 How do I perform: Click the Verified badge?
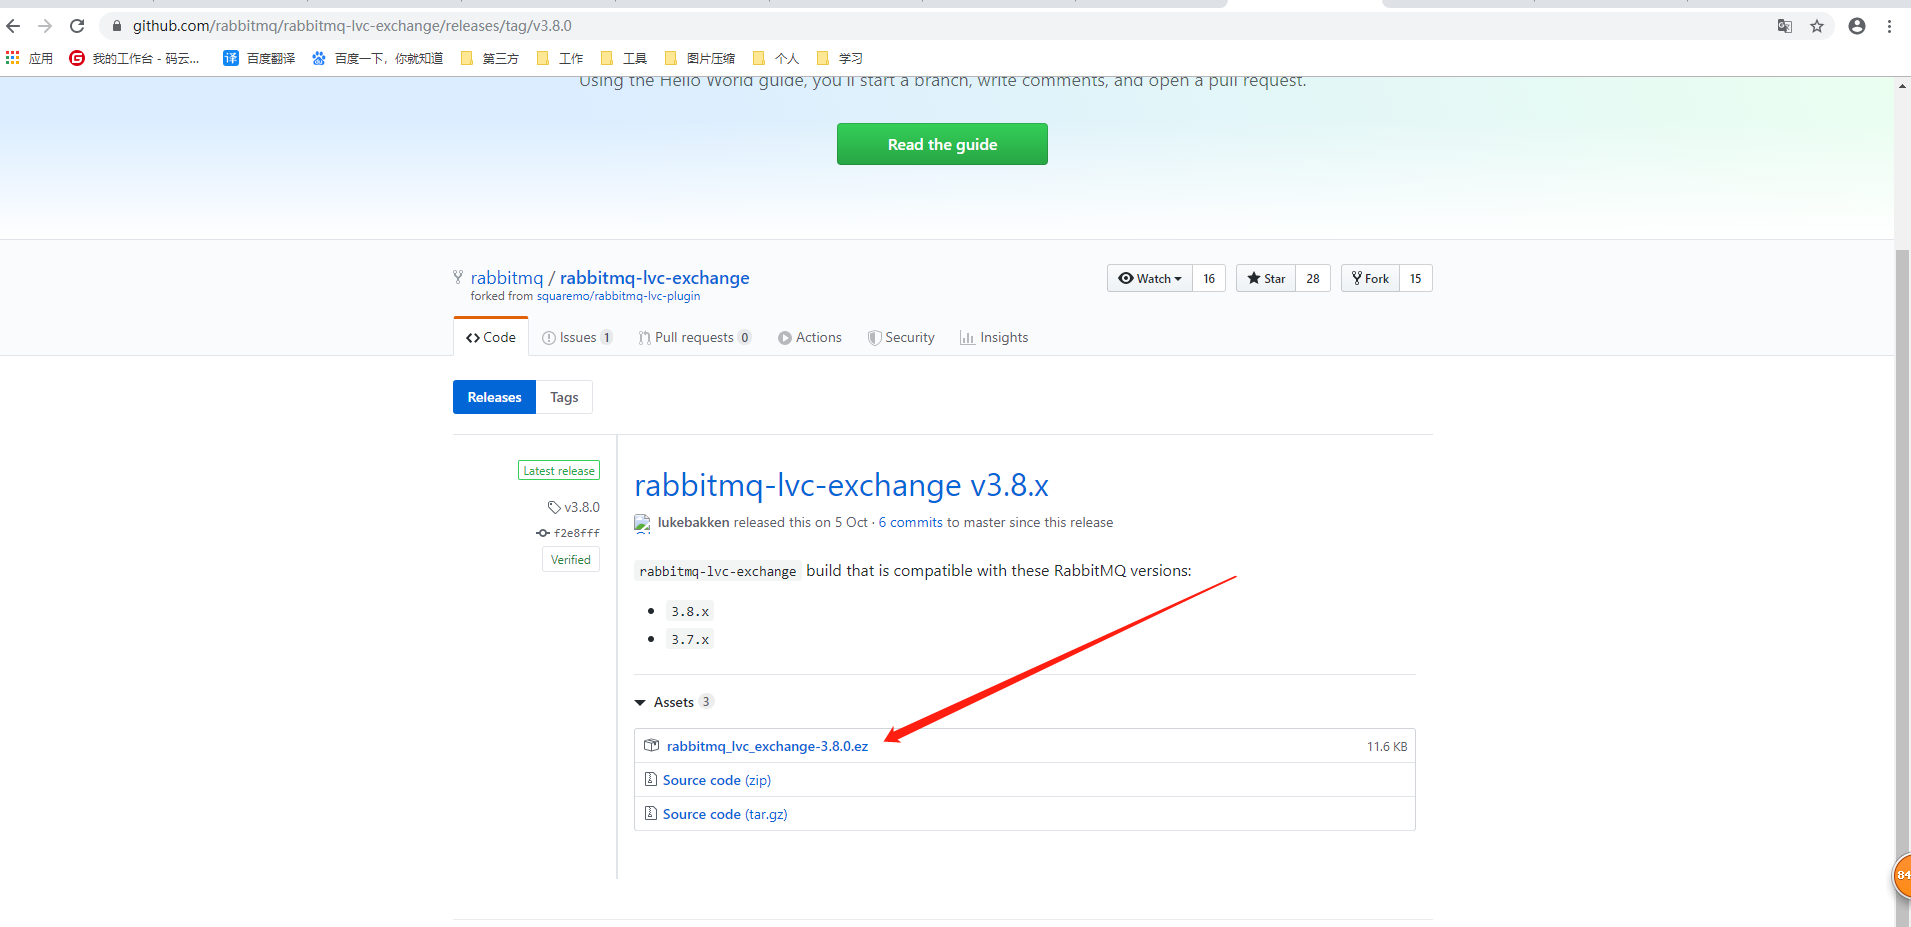pyautogui.click(x=571, y=559)
